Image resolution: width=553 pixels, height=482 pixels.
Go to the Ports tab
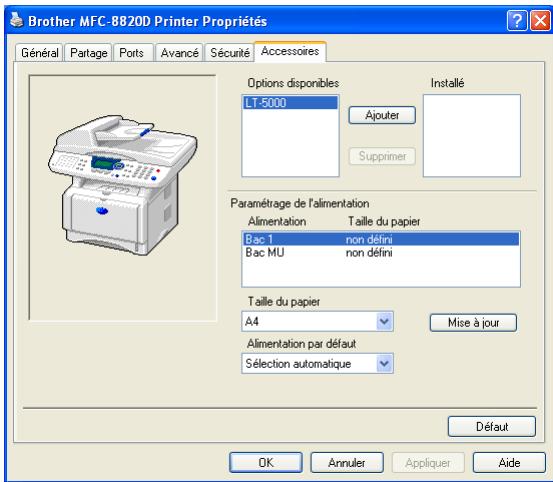[x=133, y=53]
